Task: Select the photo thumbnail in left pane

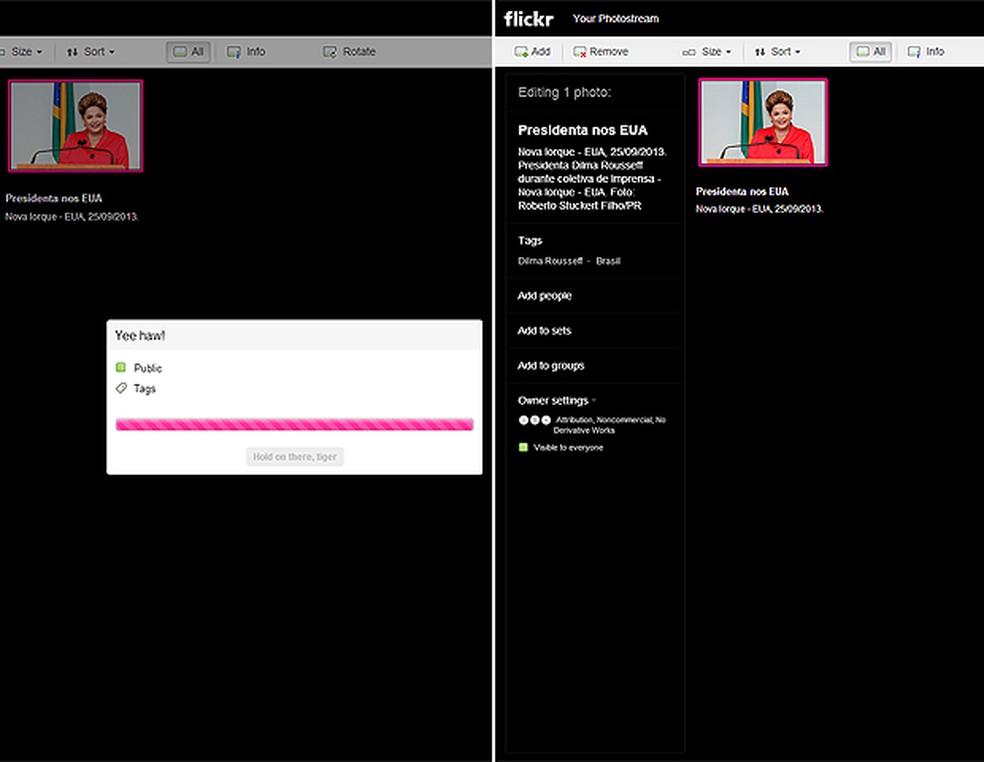Action: (75, 126)
